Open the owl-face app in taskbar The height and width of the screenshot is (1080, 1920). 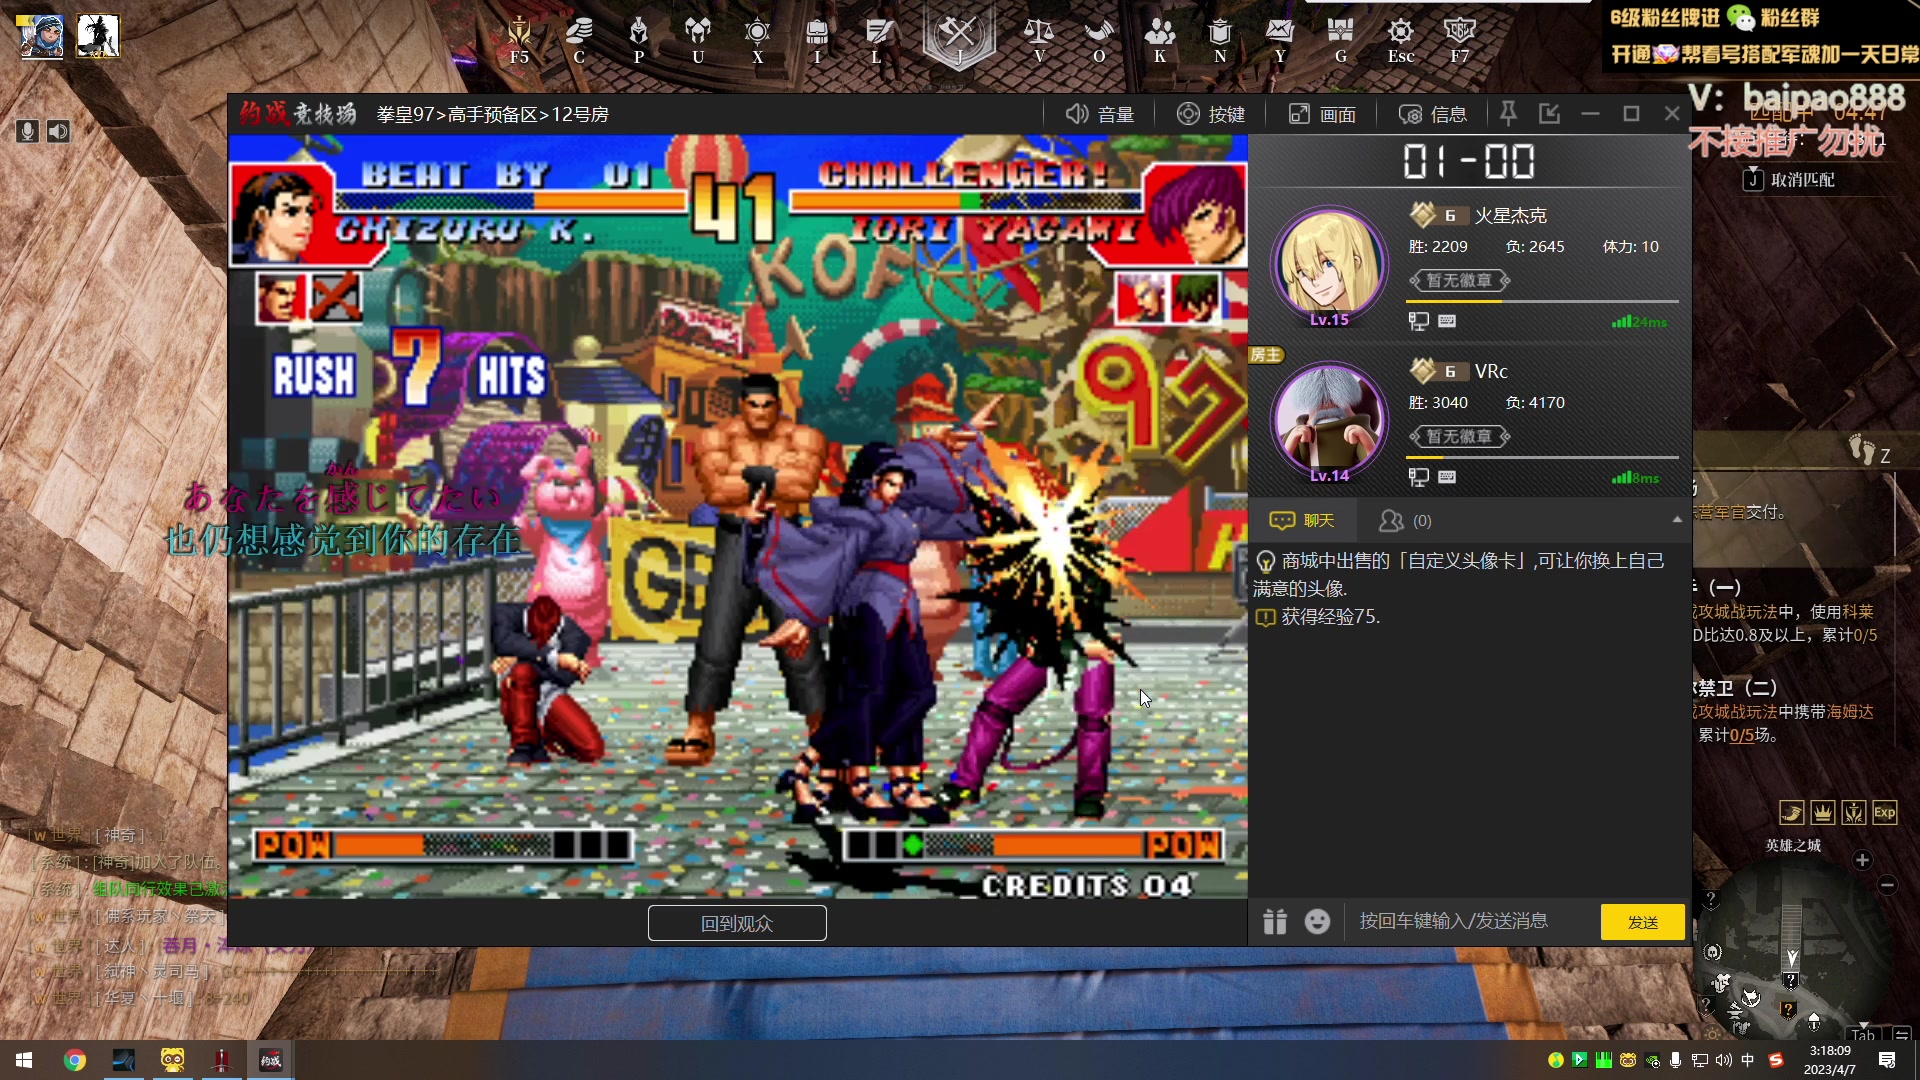click(173, 1060)
